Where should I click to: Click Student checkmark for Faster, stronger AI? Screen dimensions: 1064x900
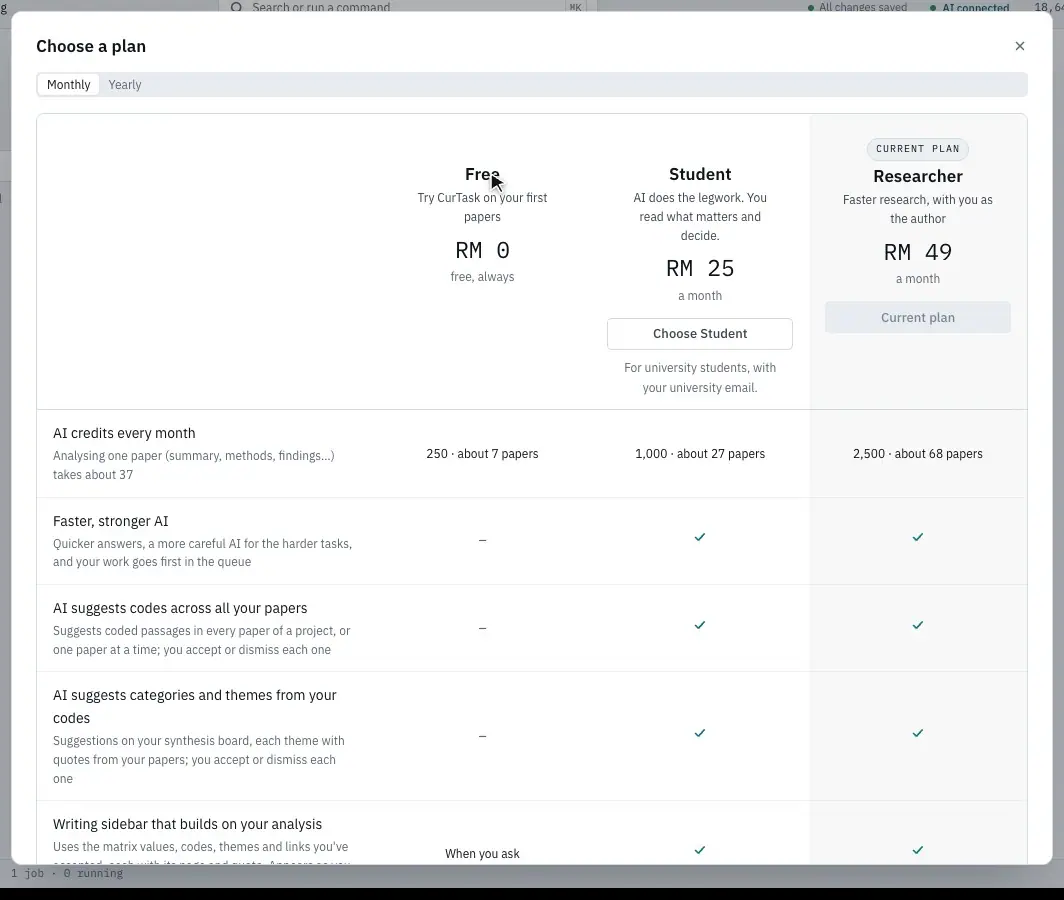click(700, 537)
